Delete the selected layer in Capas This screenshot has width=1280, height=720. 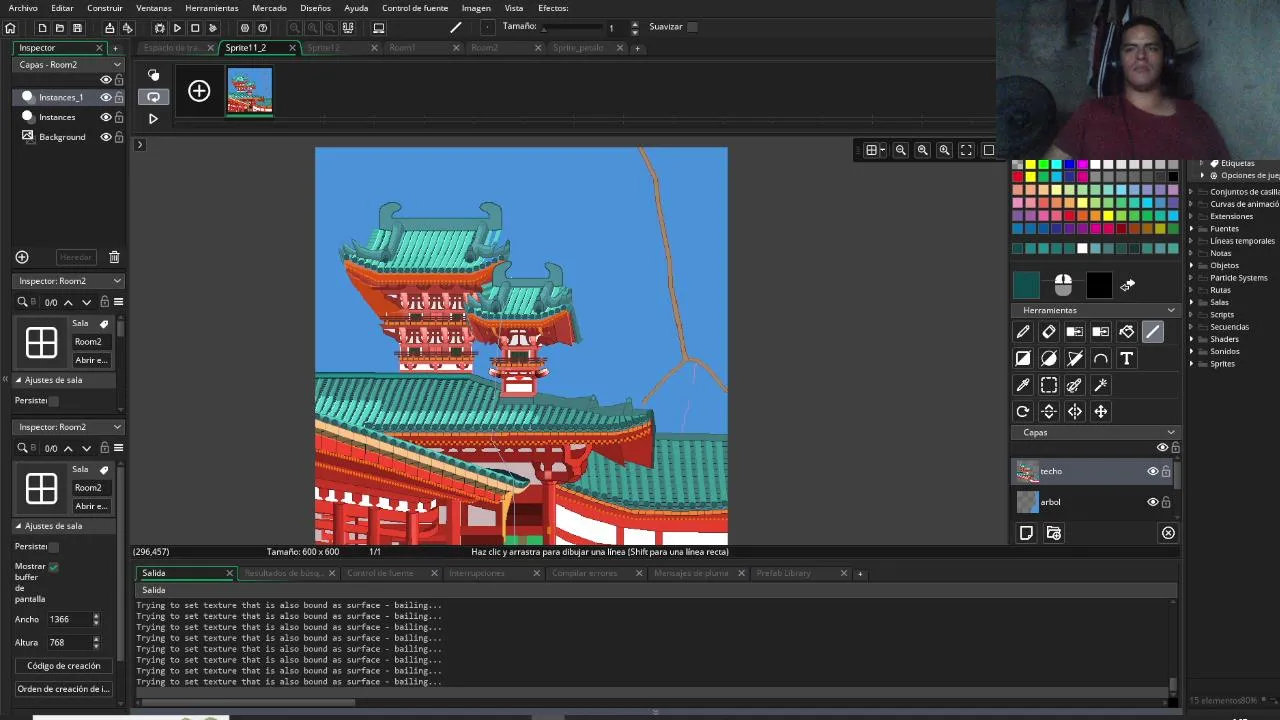tap(1168, 533)
